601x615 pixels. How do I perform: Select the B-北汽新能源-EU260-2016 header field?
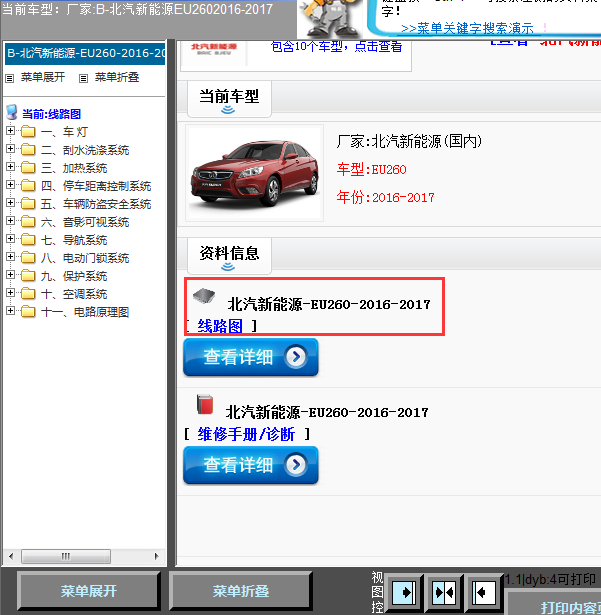click(x=85, y=53)
